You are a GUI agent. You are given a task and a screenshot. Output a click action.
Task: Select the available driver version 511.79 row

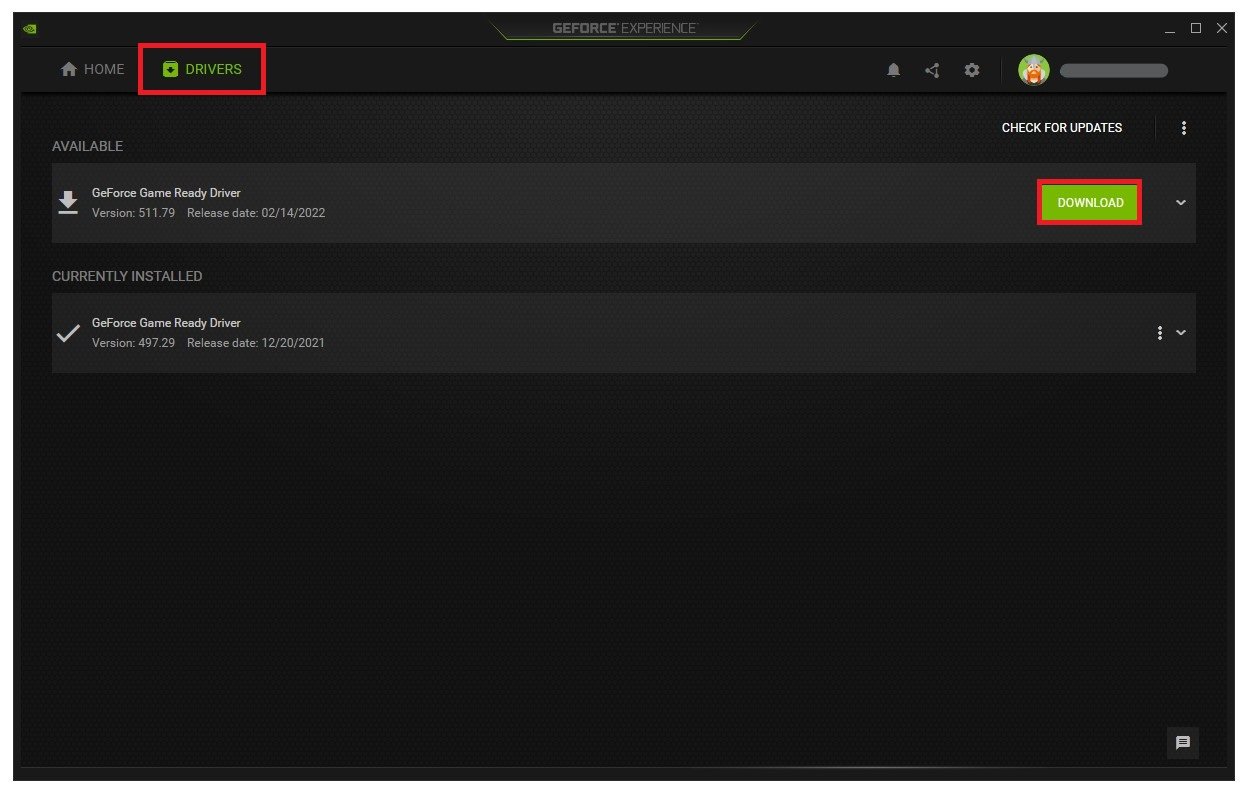point(623,203)
